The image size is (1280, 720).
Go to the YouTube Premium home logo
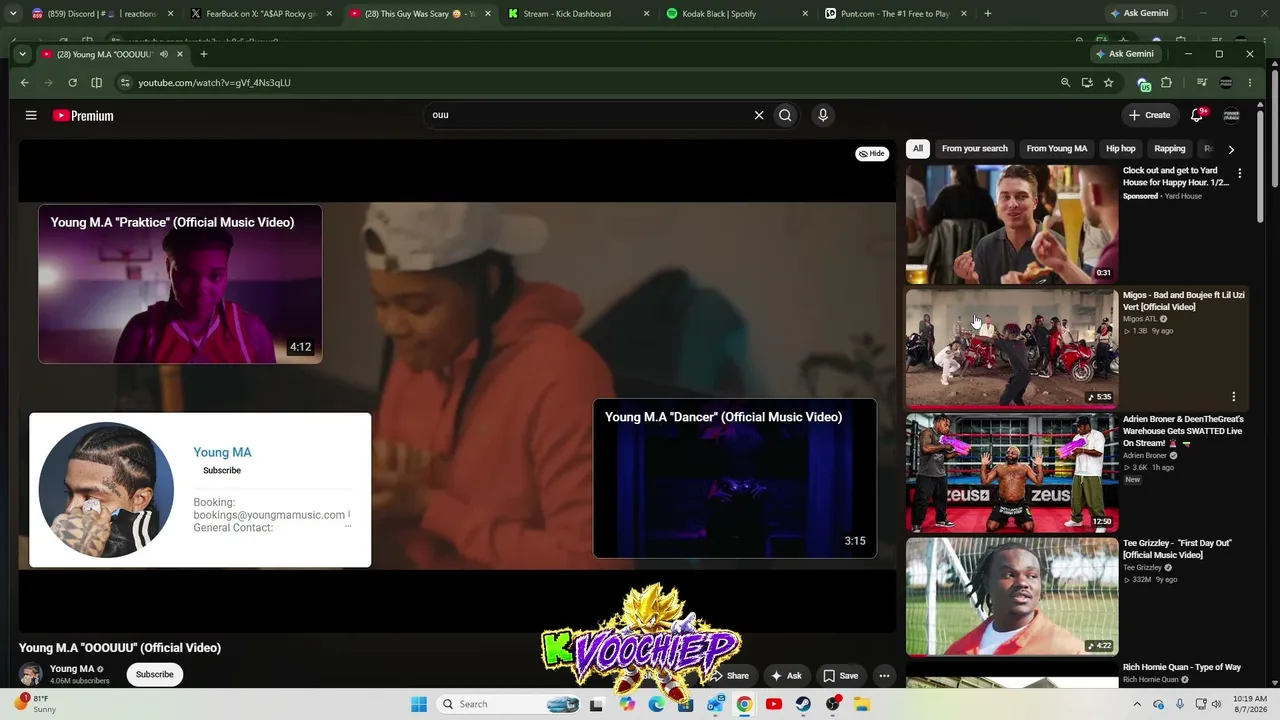[x=83, y=116]
